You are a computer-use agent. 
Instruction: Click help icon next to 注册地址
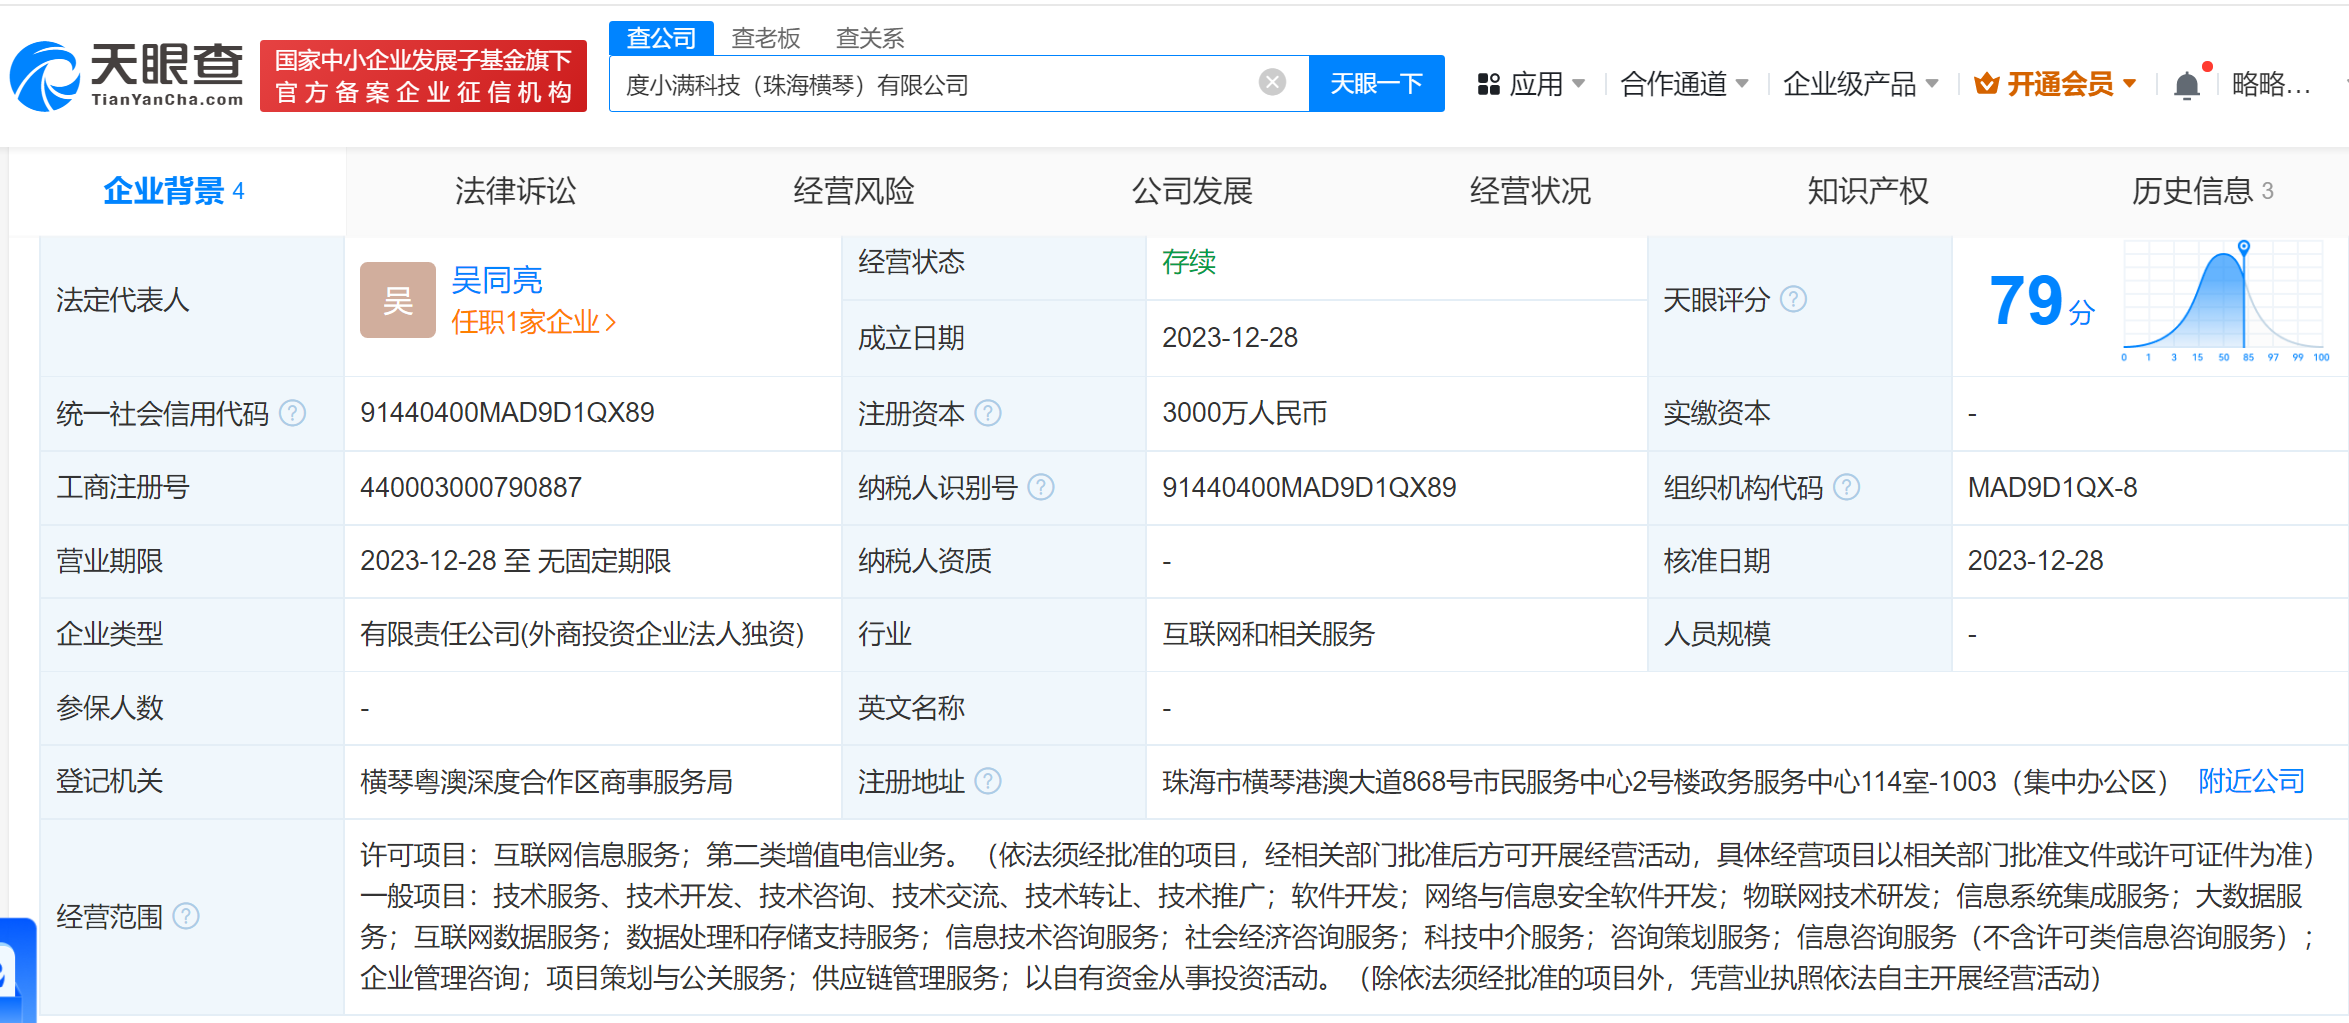(987, 782)
